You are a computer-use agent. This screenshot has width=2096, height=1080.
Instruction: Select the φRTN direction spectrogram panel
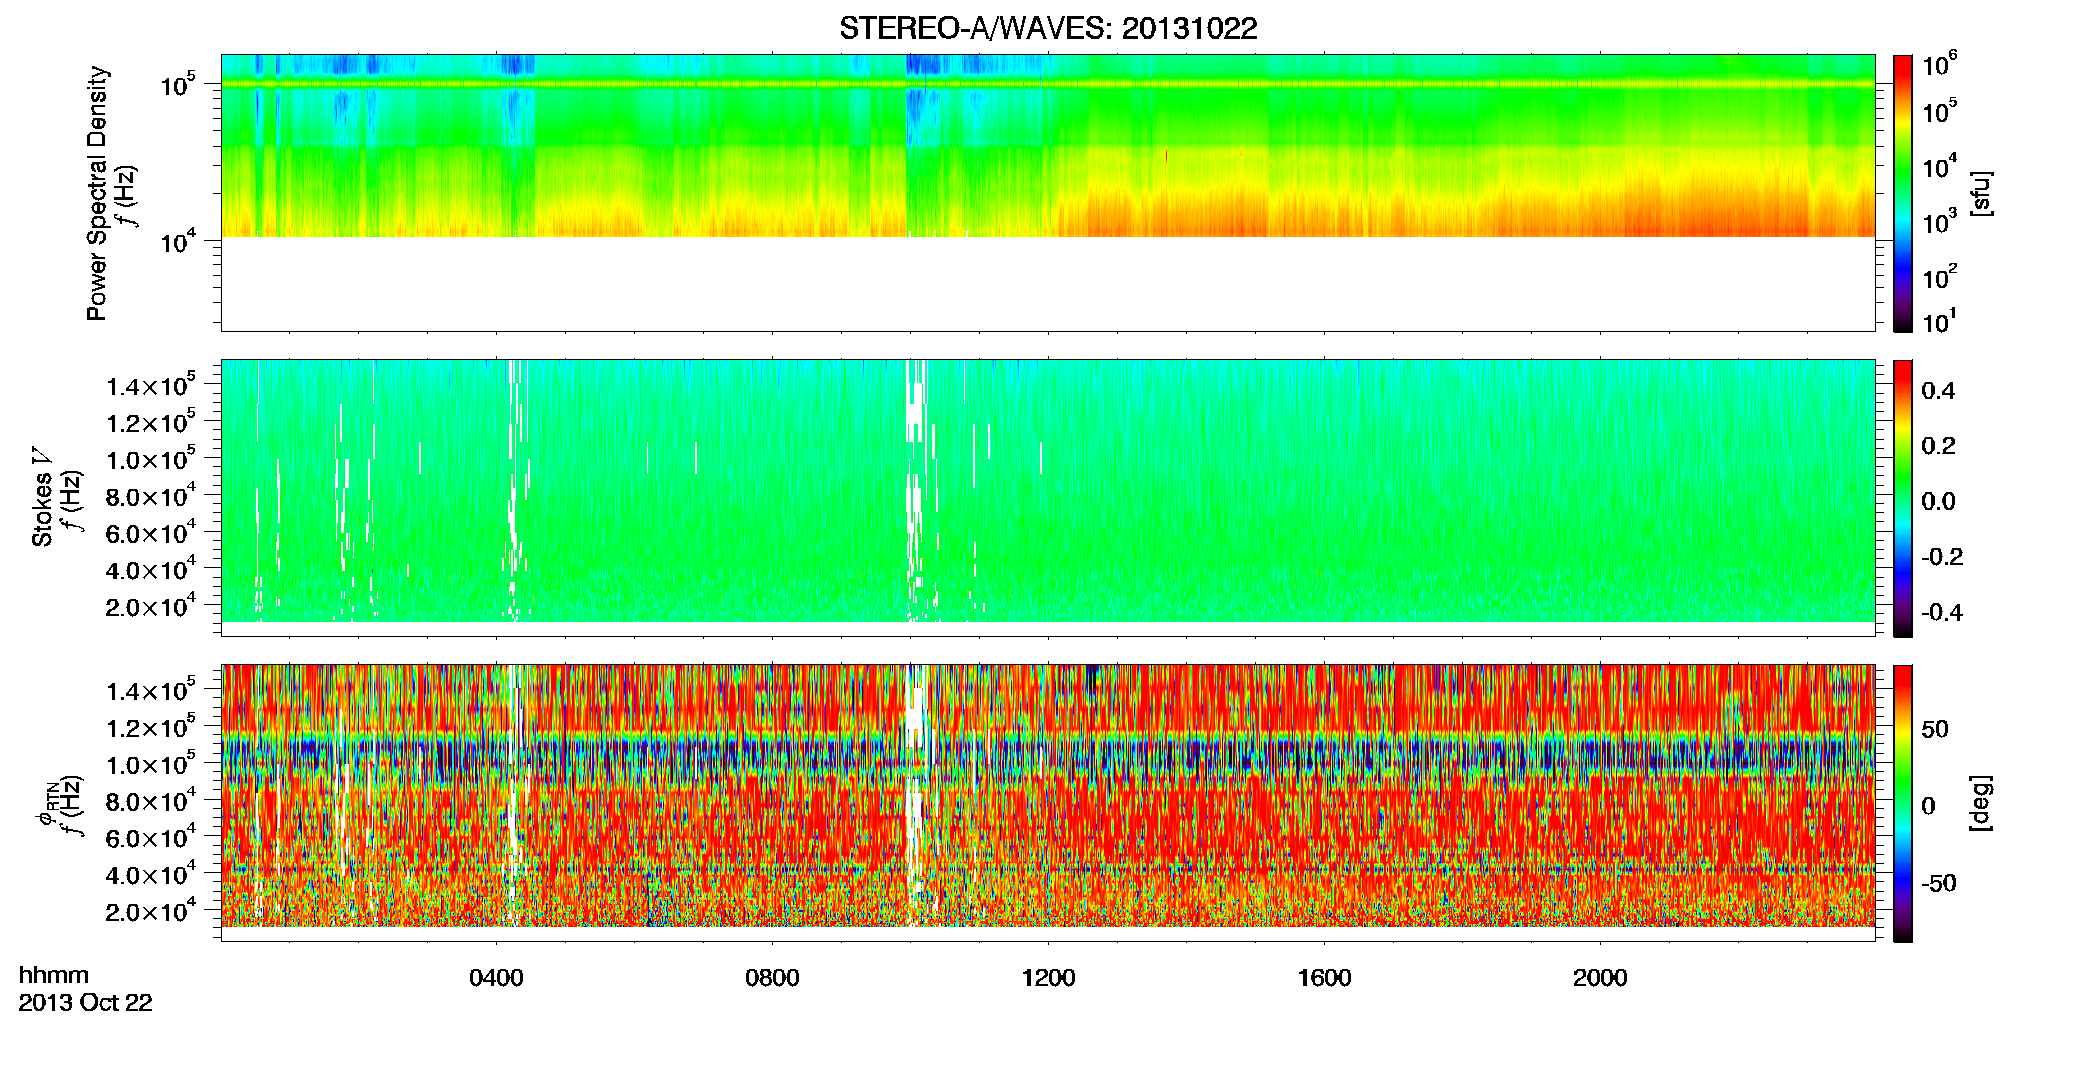pyautogui.click(x=1048, y=802)
